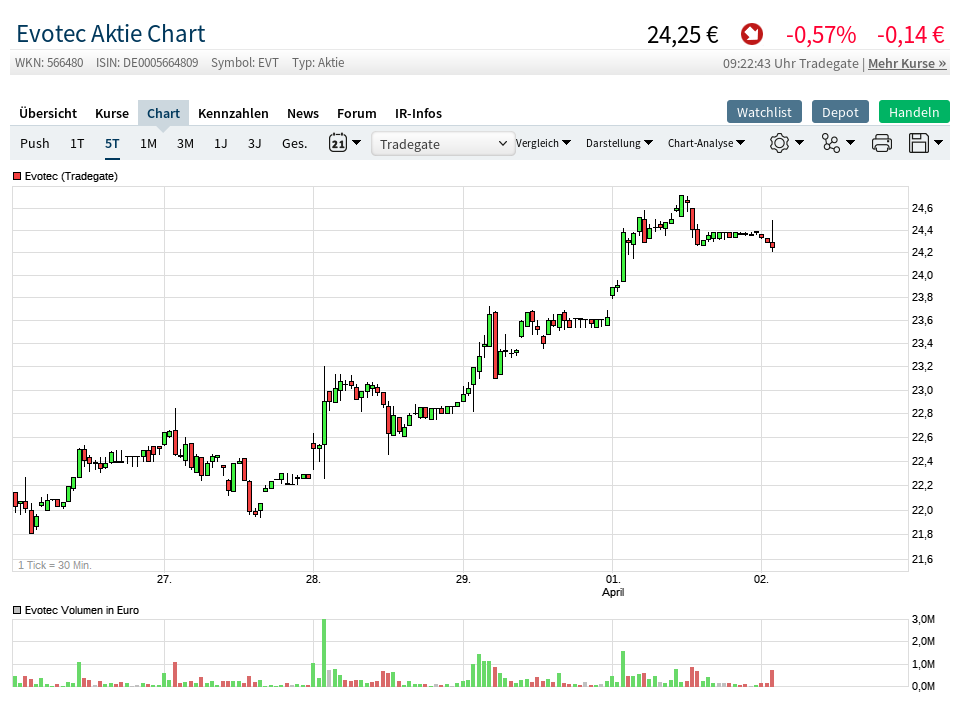Expand the Chart-Analyse dropdown
Viewport: 965px width, 710px height.
(x=706, y=143)
